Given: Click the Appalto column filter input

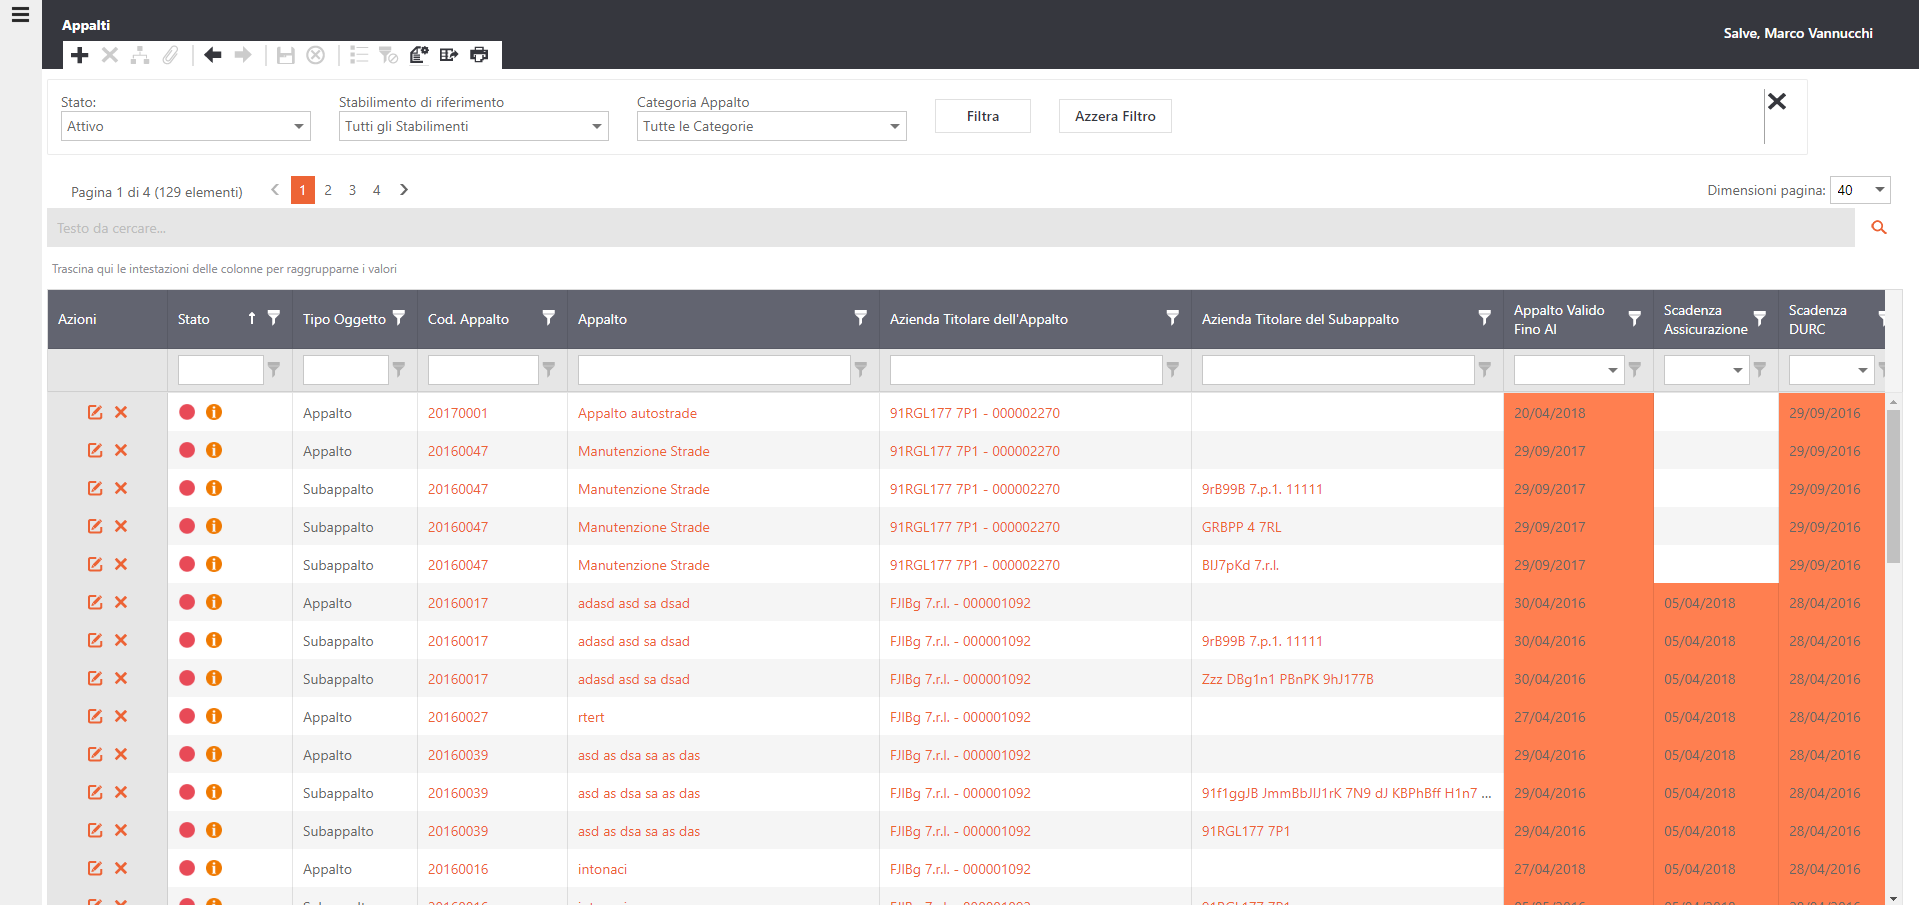Looking at the screenshot, I should [x=714, y=370].
